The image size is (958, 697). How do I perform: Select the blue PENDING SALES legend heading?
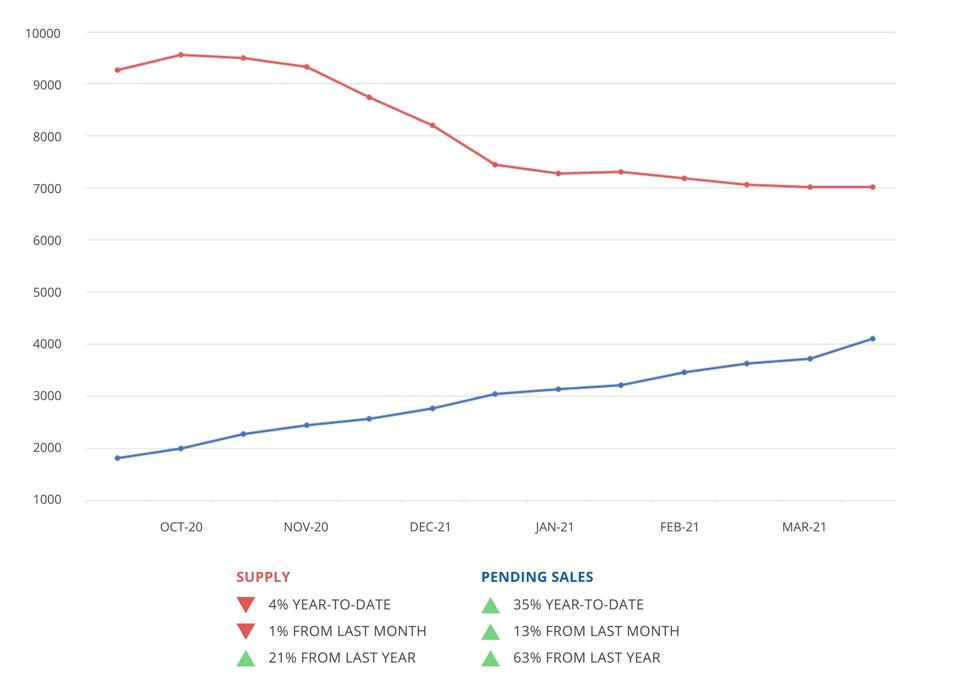[x=537, y=577]
